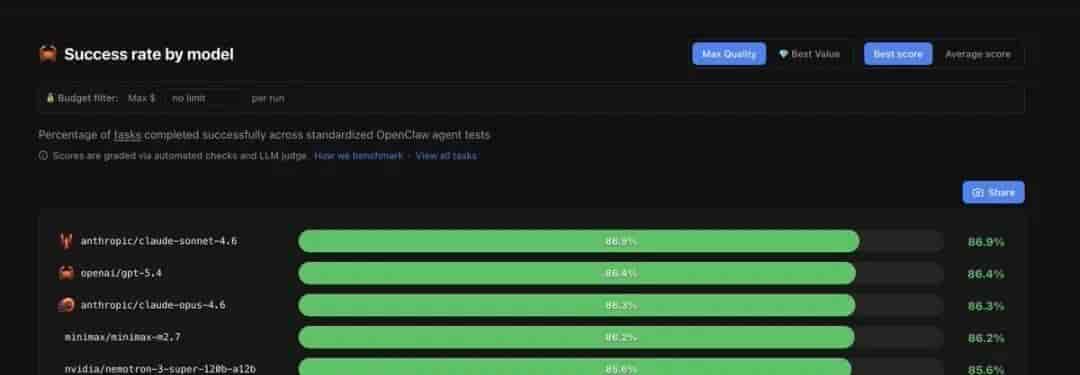
Task: Select the Max Quality toggle
Action: point(729,54)
